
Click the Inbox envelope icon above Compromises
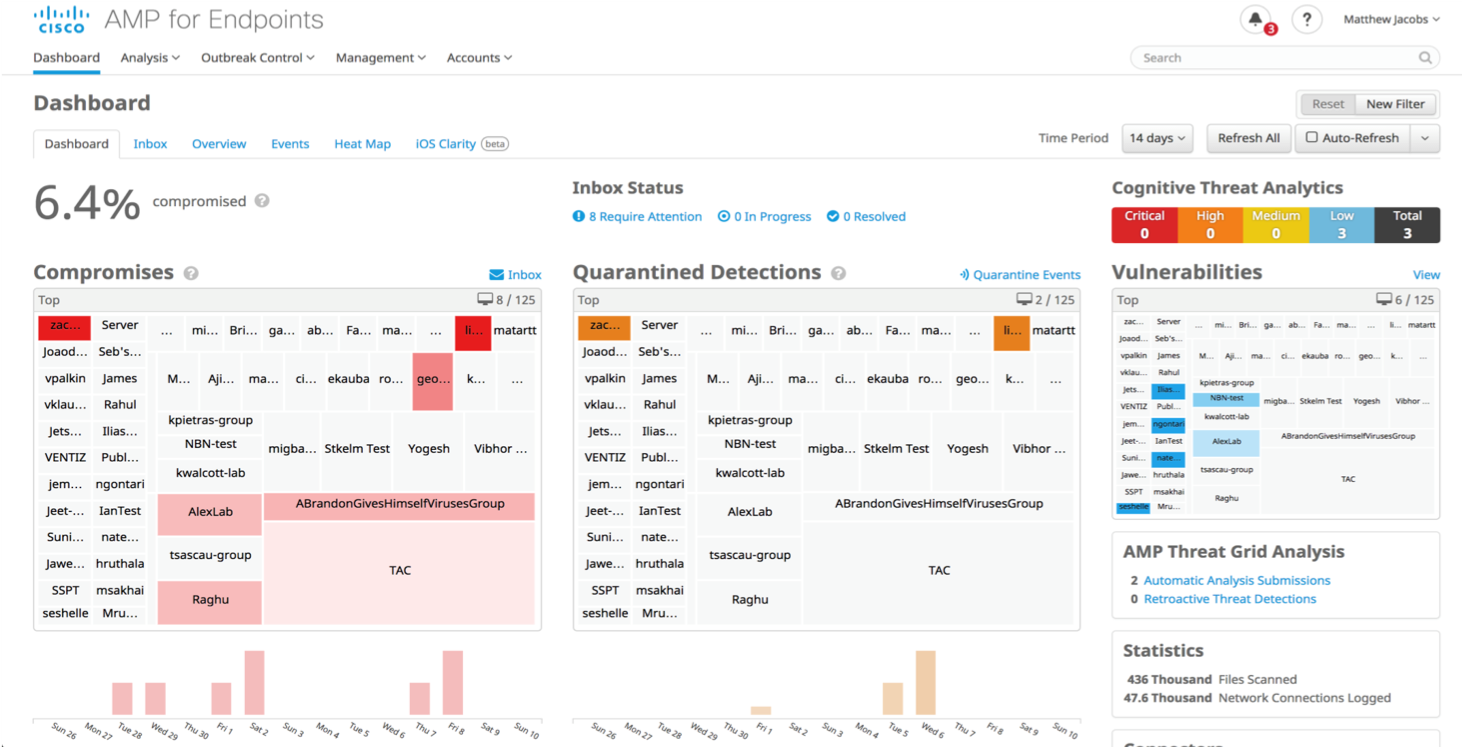(496, 275)
